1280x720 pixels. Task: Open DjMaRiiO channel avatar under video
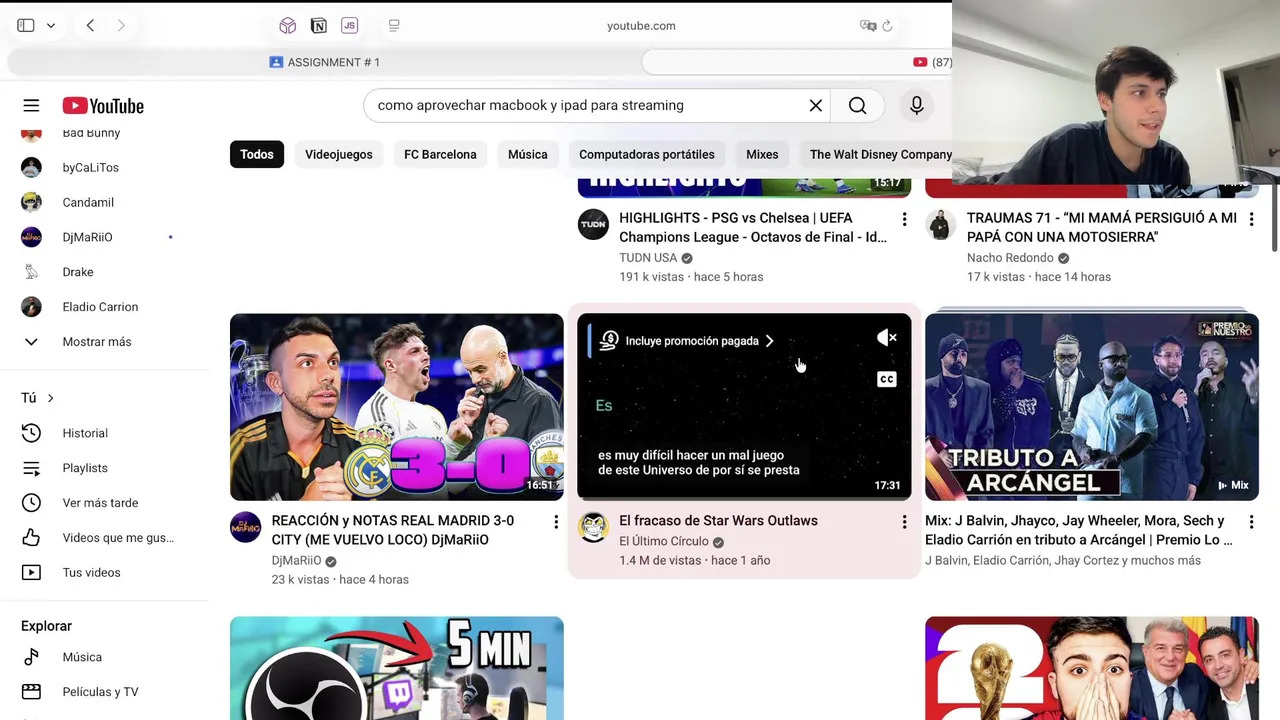click(x=245, y=527)
